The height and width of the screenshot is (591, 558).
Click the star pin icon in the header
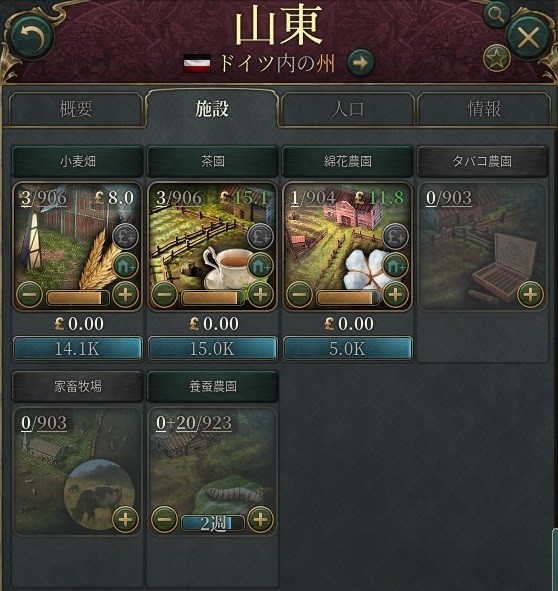pos(497,58)
